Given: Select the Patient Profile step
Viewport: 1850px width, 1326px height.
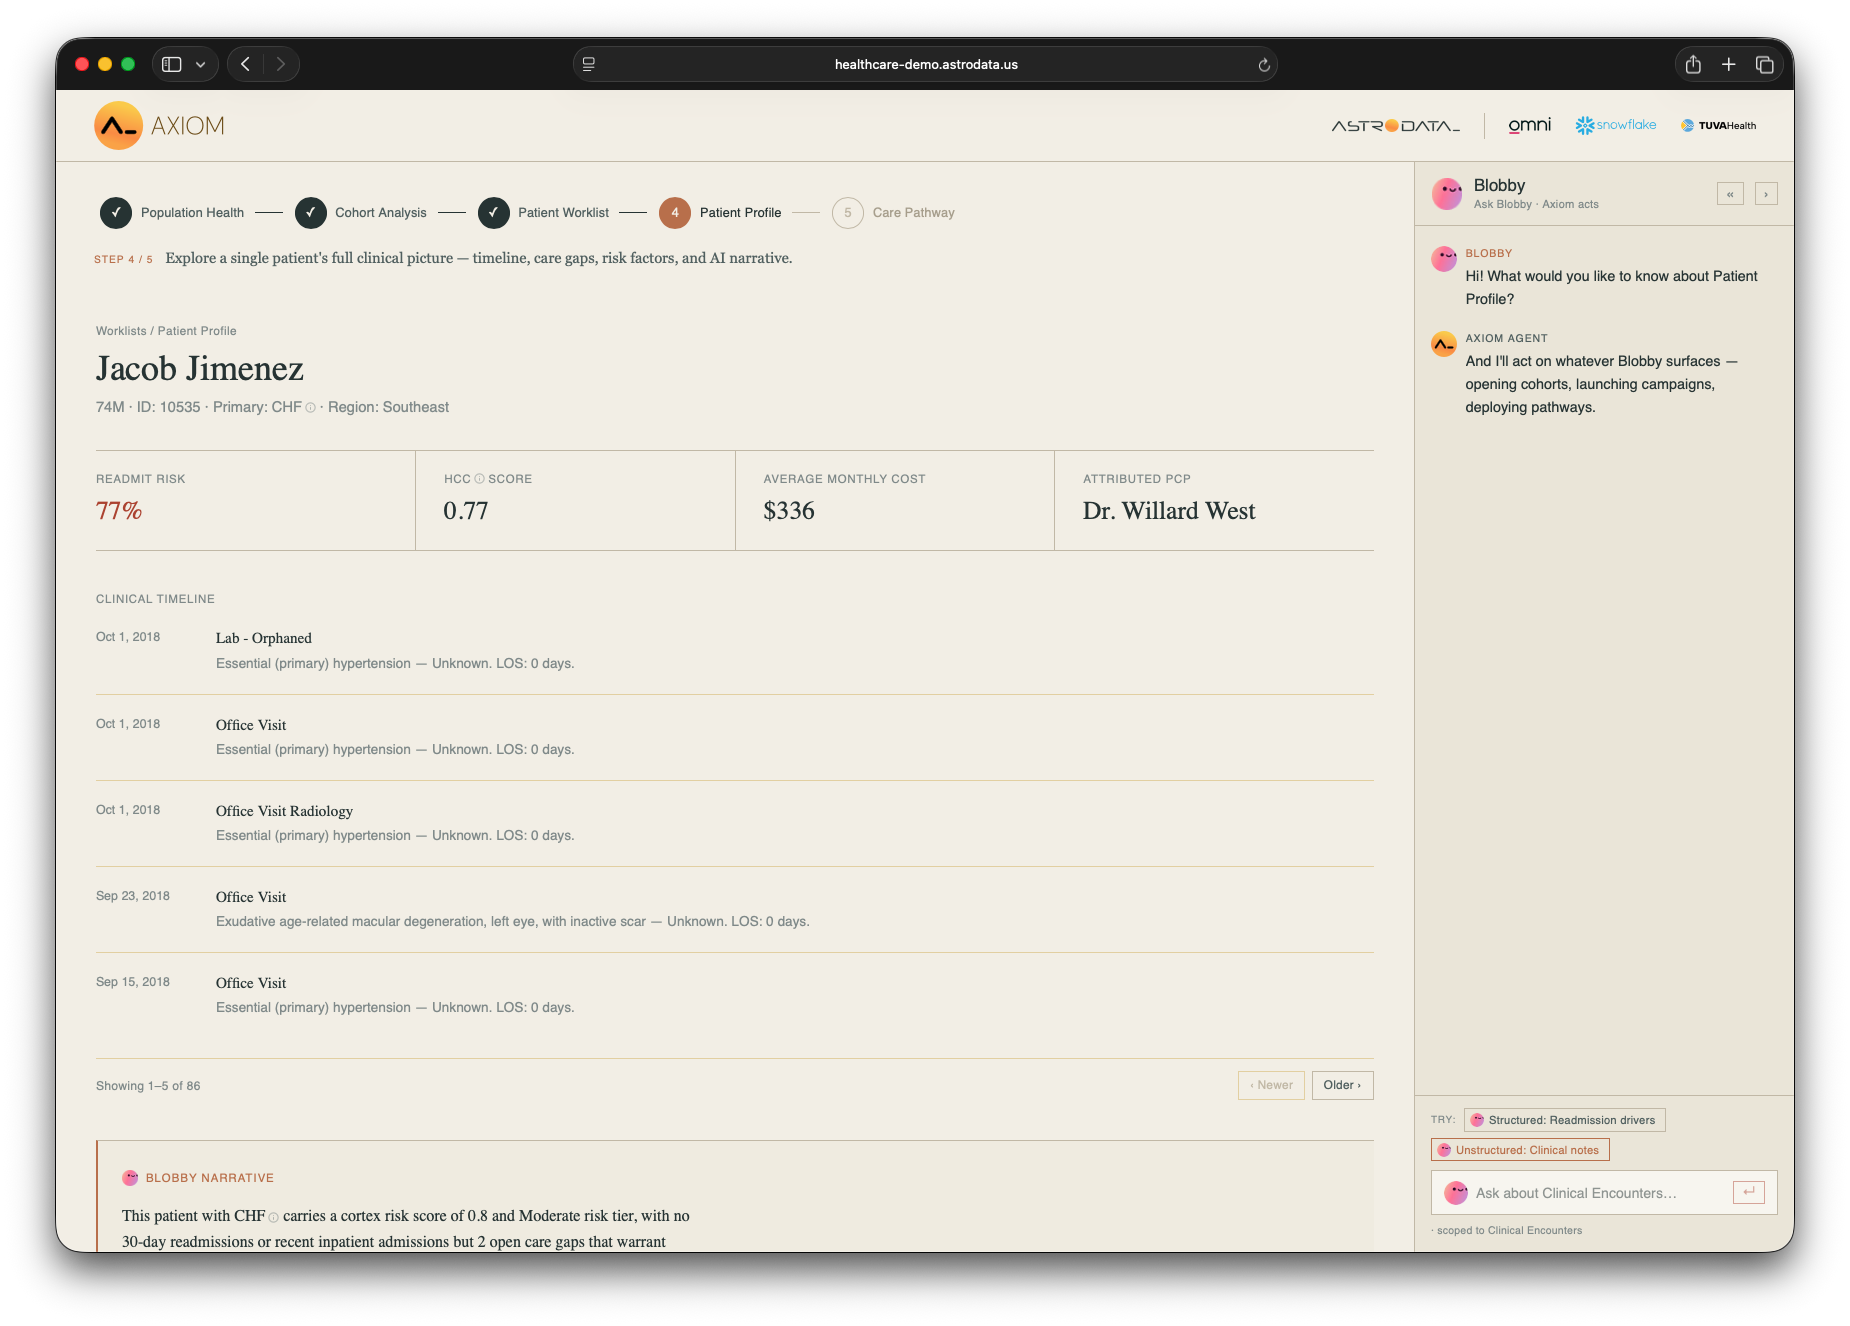Looking at the screenshot, I should click(721, 213).
